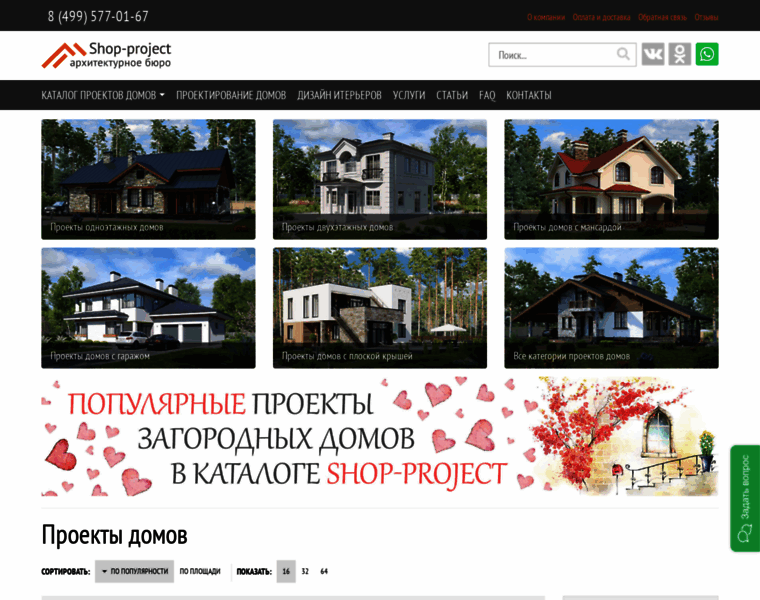Open the Odnoklassniki social icon
The width and height of the screenshot is (760, 600).
[680, 54]
